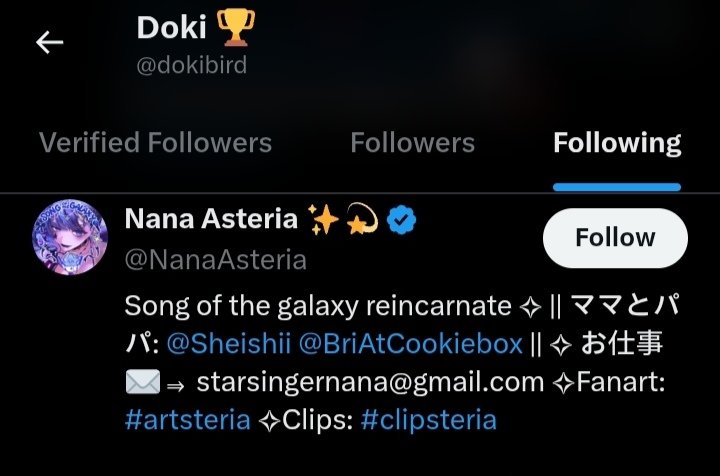
Task: Click the Nana Asteria display name
Action: coord(211,219)
